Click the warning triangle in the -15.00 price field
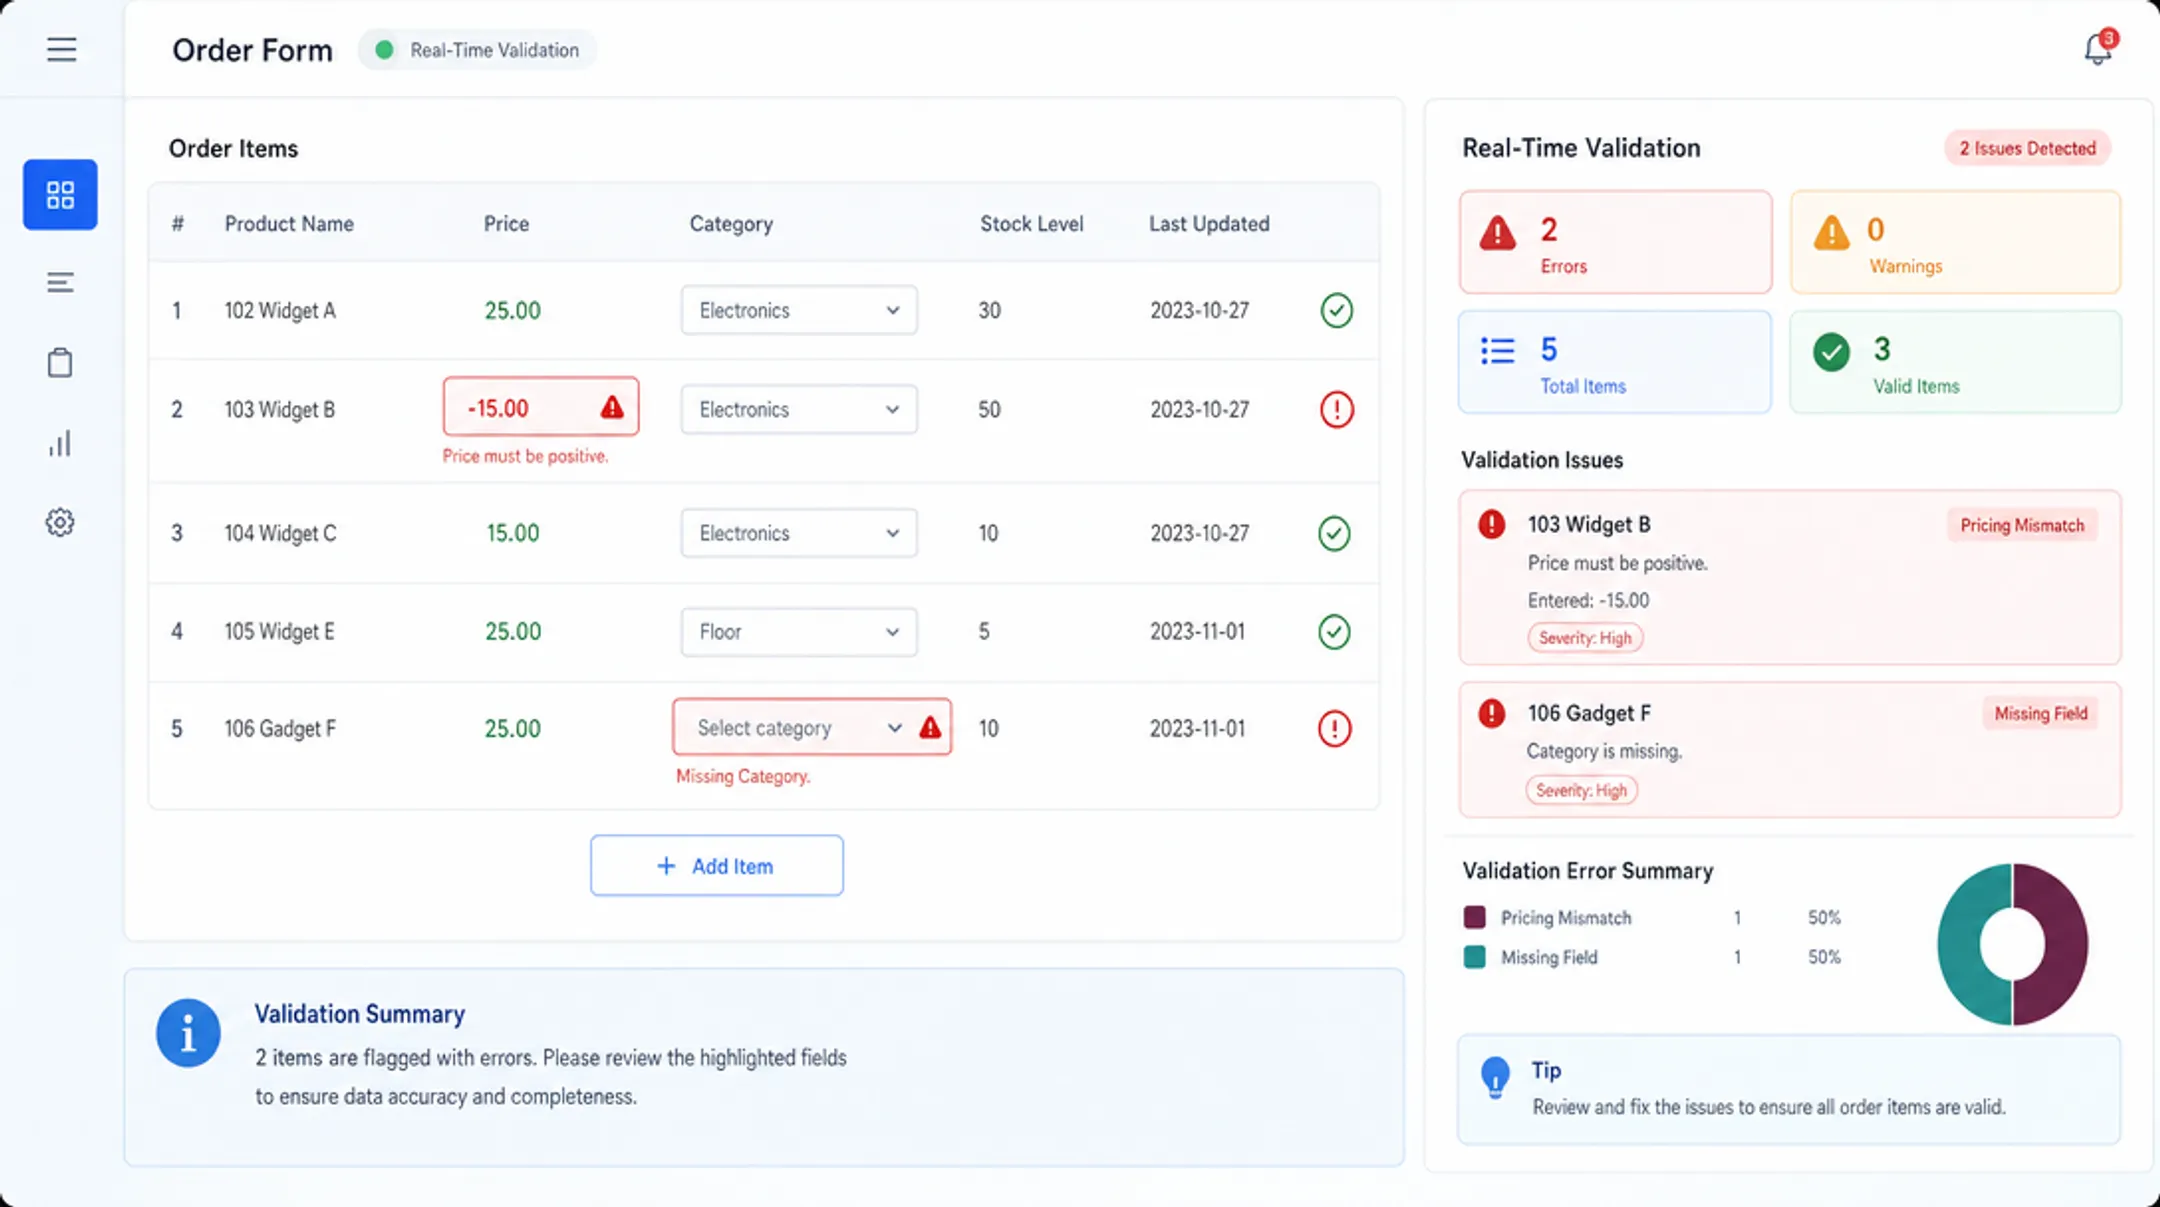 tap(612, 407)
